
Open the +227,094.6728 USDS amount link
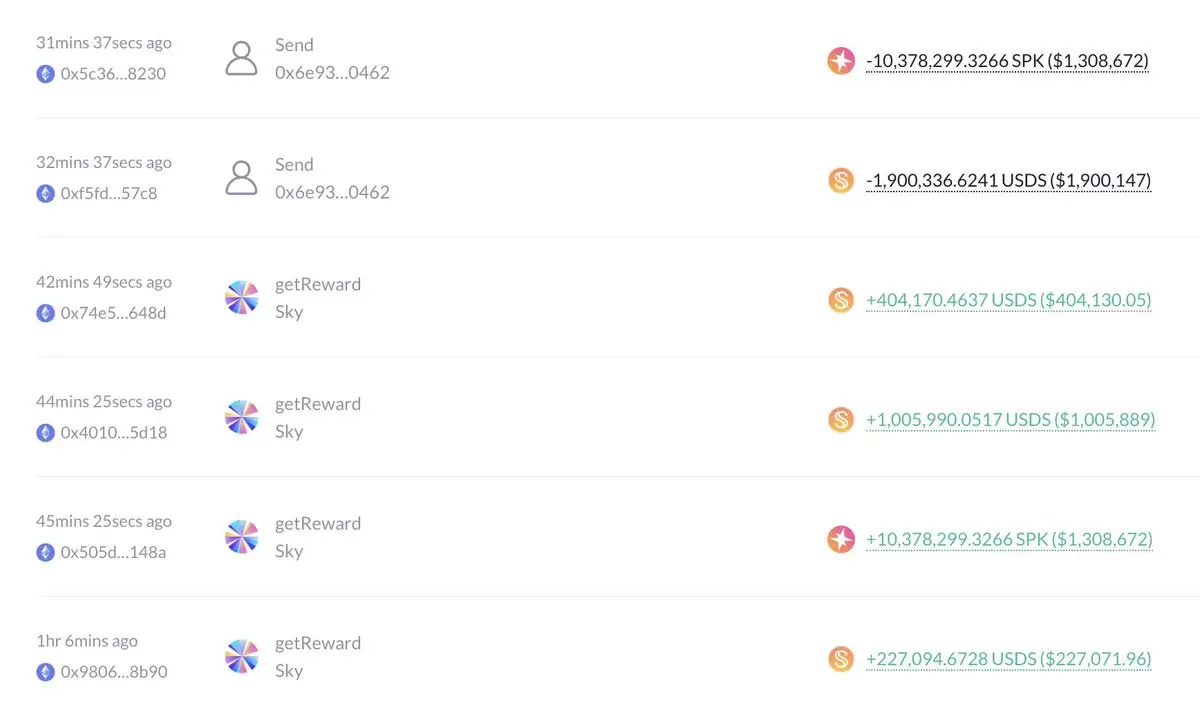click(x=1009, y=659)
